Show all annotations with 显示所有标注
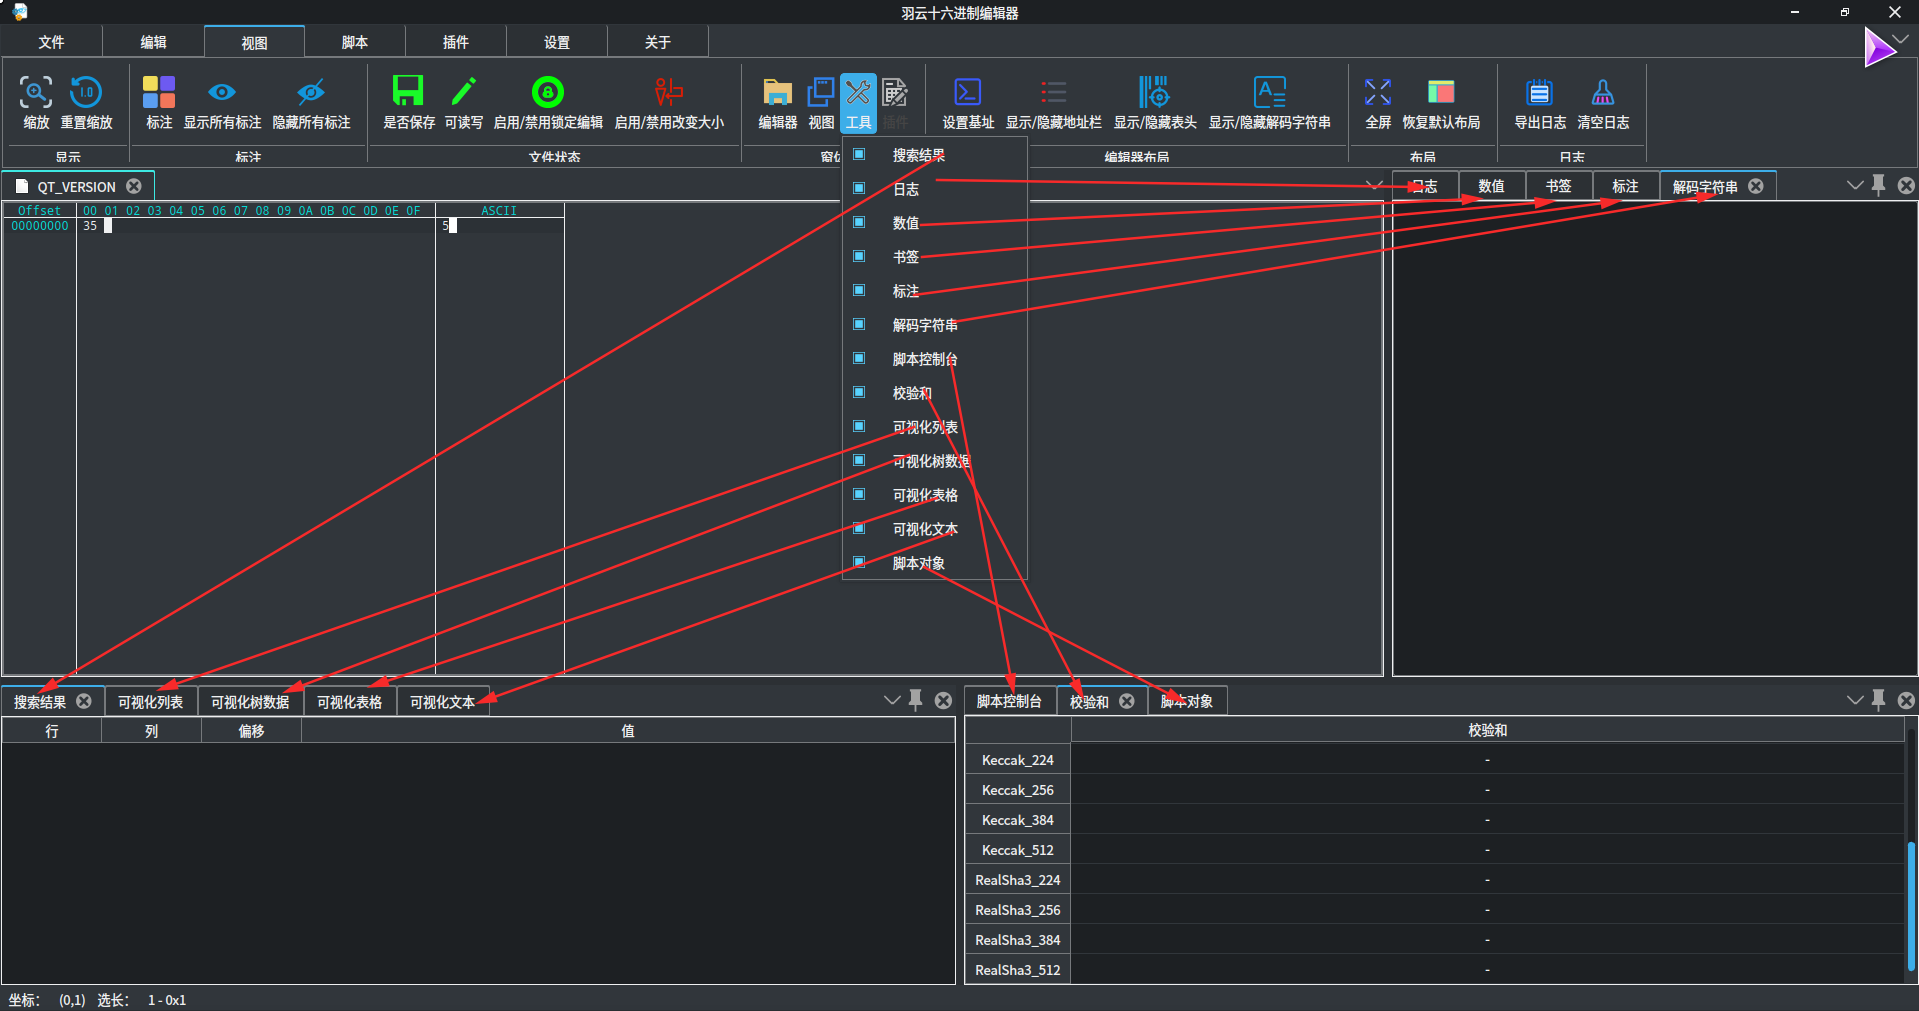Screen dimensions: 1919x1011 point(222,92)
